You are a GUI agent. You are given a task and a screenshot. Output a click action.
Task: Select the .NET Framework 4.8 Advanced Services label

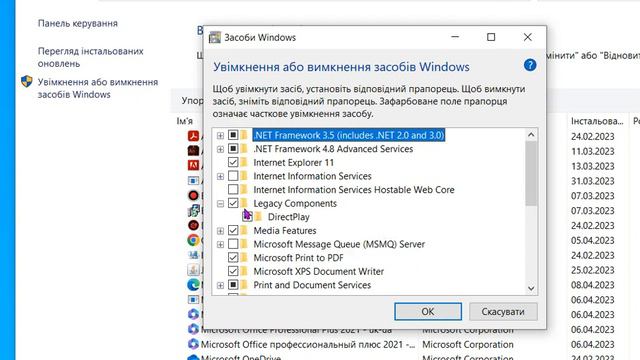coord(333,149)
